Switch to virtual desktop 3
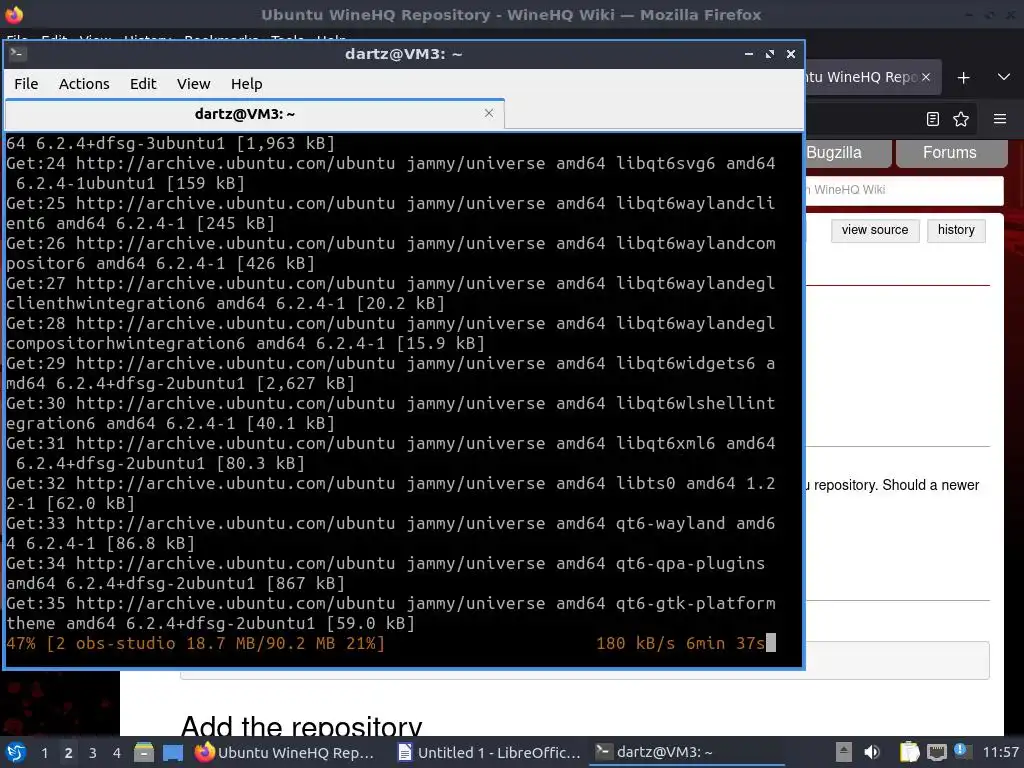Image resolution: width=1024 pixels, height=768 pixels. (93, 753)
